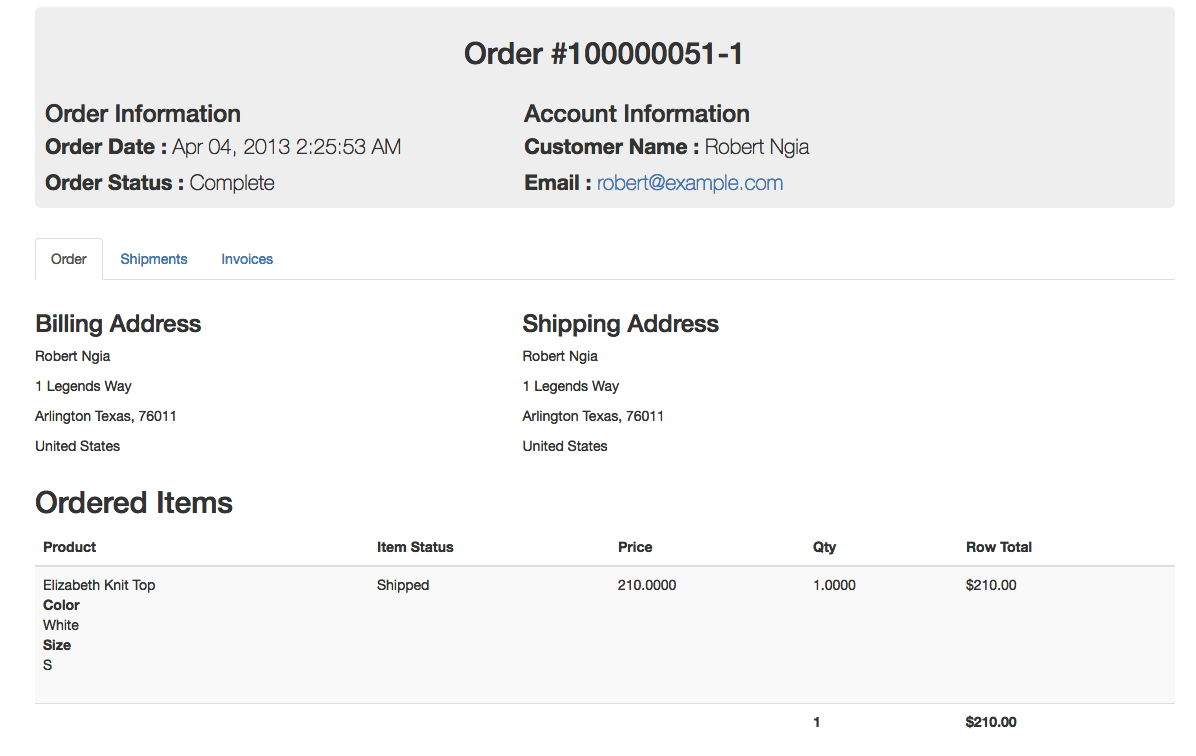Select the Elizabeth Knit Top product name
1196x756 pixels.
pyautogui.click(x=99, y=585)
